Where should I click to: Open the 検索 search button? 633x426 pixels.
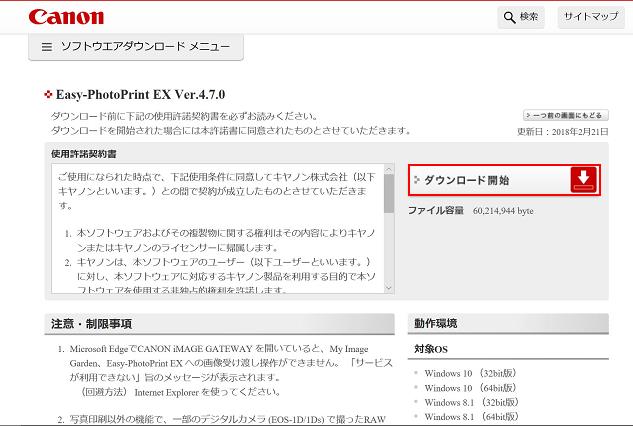(x=521, y=17)
